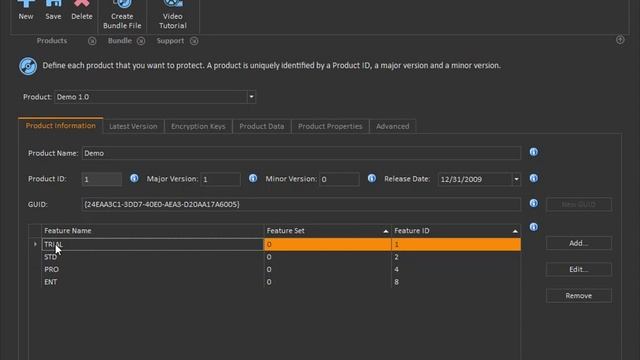Click the Major Version field

pos(220,179)
